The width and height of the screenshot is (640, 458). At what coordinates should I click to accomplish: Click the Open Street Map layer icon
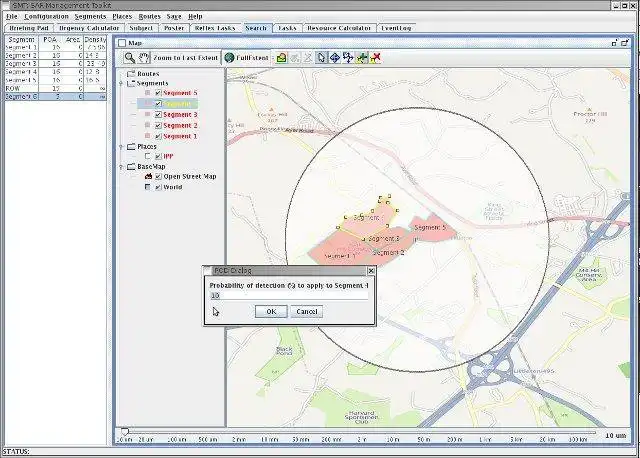(x=149, y=176)
